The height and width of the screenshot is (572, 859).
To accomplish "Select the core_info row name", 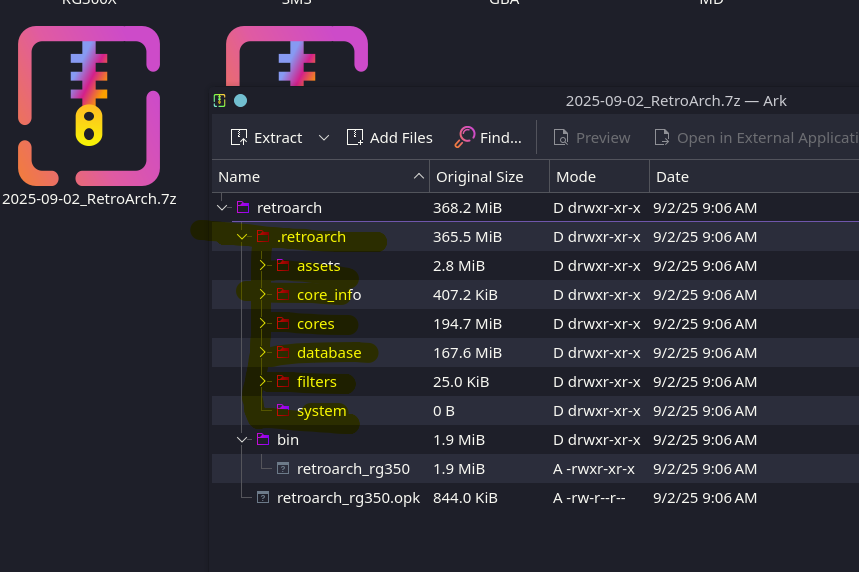I will point(329,295).
